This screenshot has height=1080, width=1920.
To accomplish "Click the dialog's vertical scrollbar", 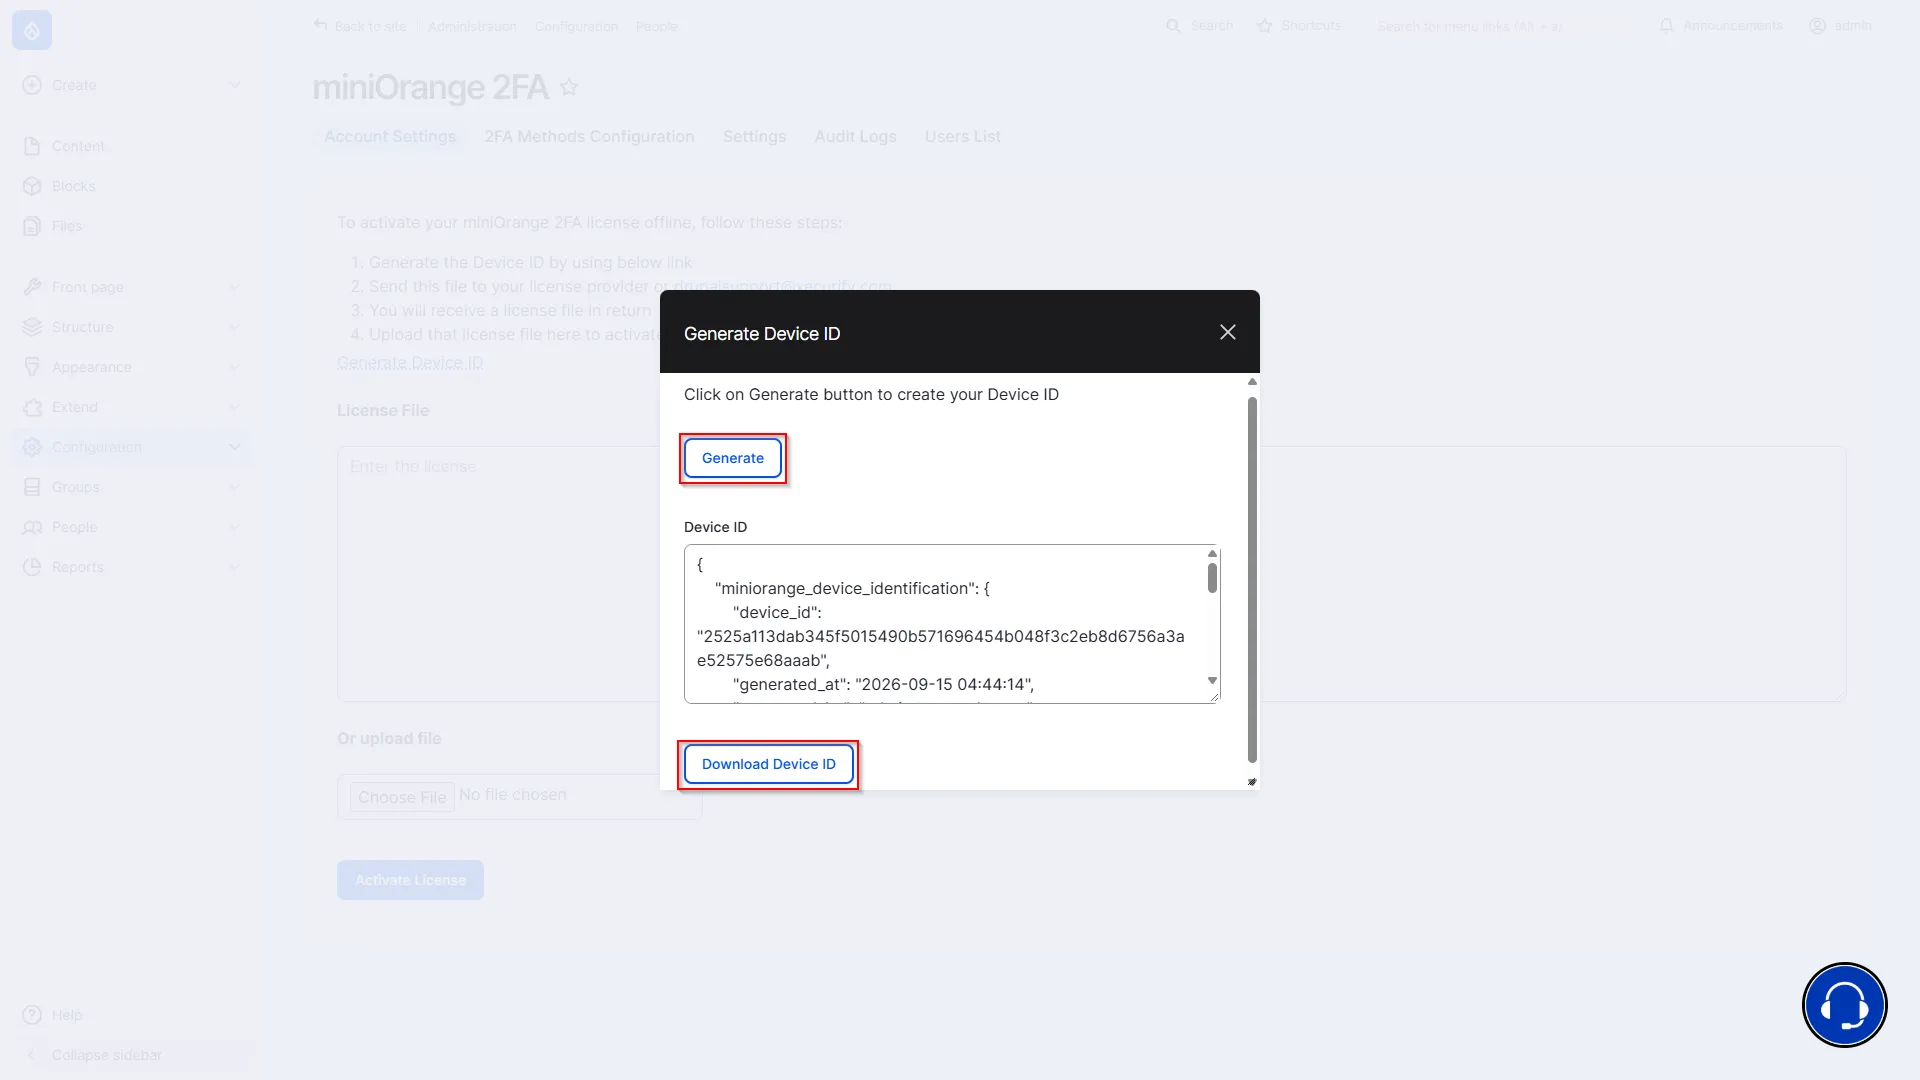I will (x=1252, y=580).
